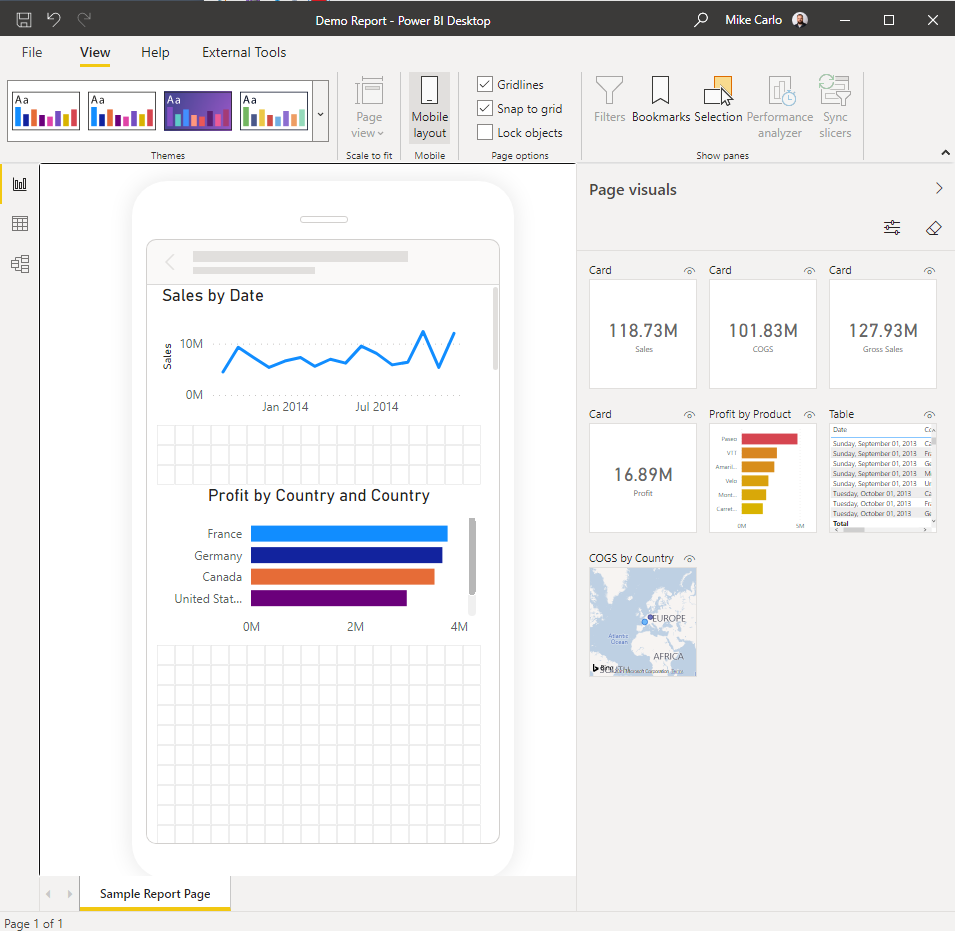
Task: Open the page visuals filter options icon
Action: 892,228
